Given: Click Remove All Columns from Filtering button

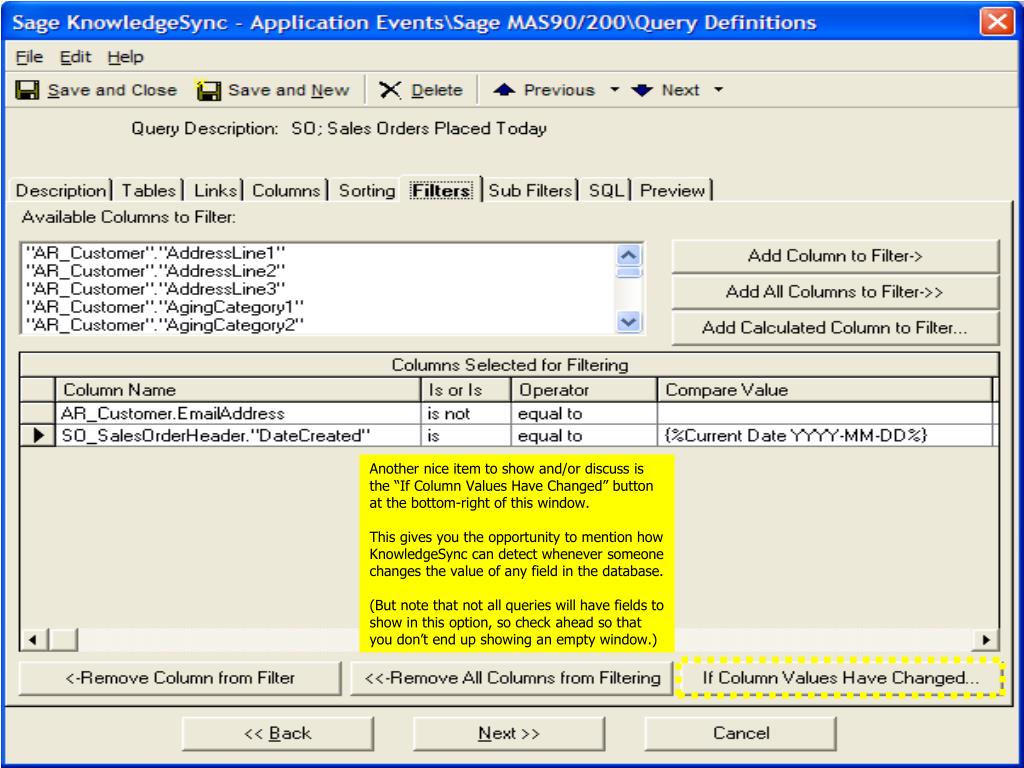Looking at the screenshot, I should pyautogui.click(x=512, y=678).
